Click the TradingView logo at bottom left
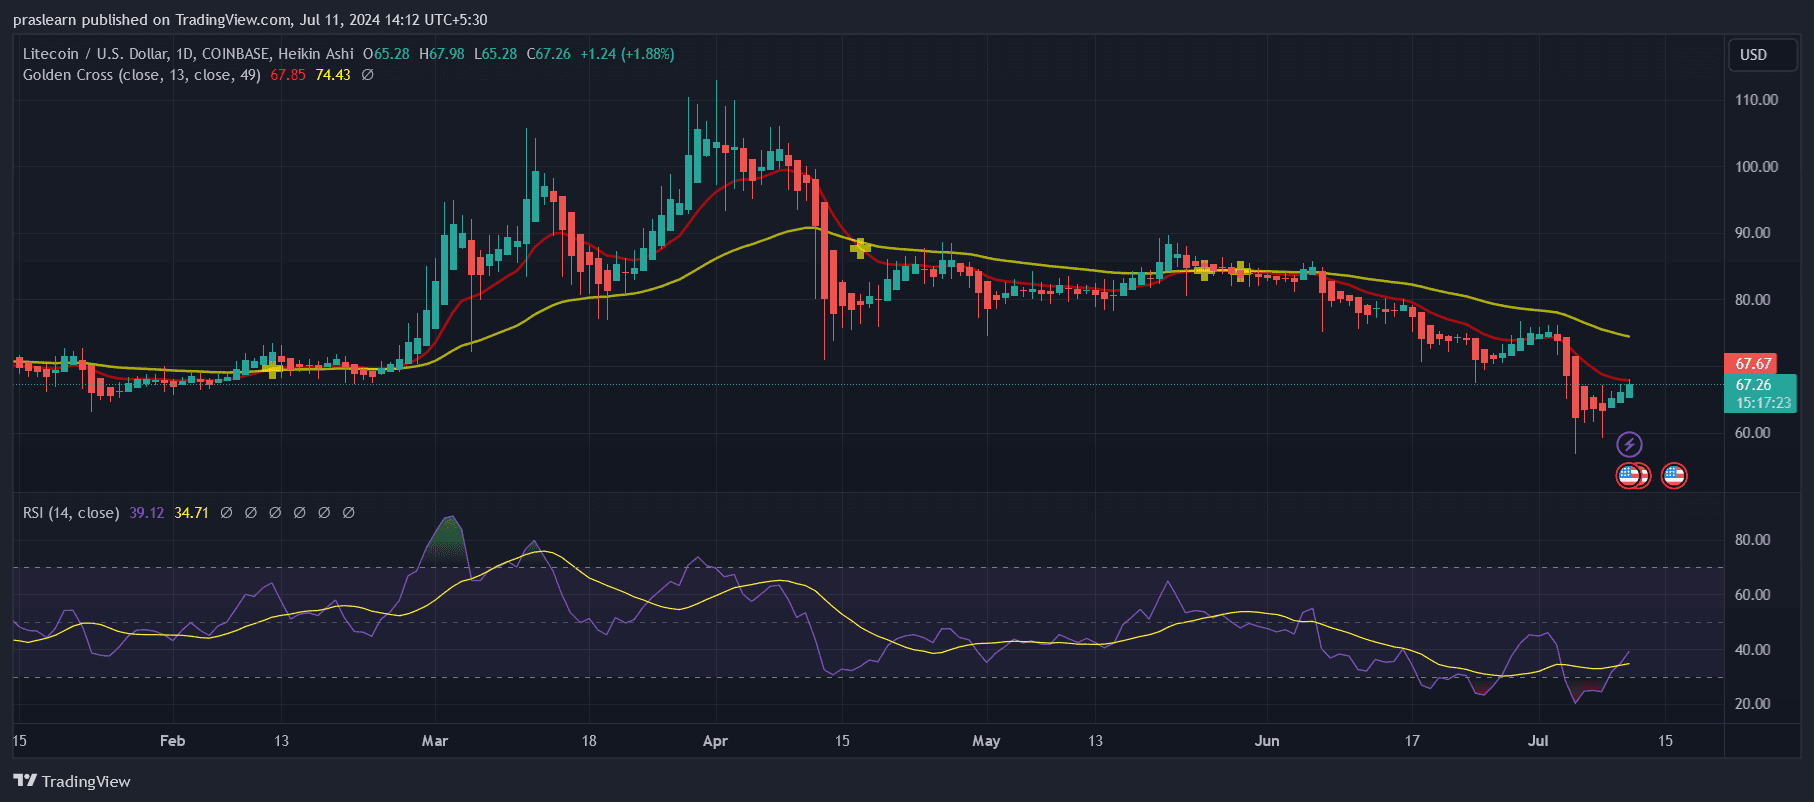The image size is (1814, 802). [72, 781]
